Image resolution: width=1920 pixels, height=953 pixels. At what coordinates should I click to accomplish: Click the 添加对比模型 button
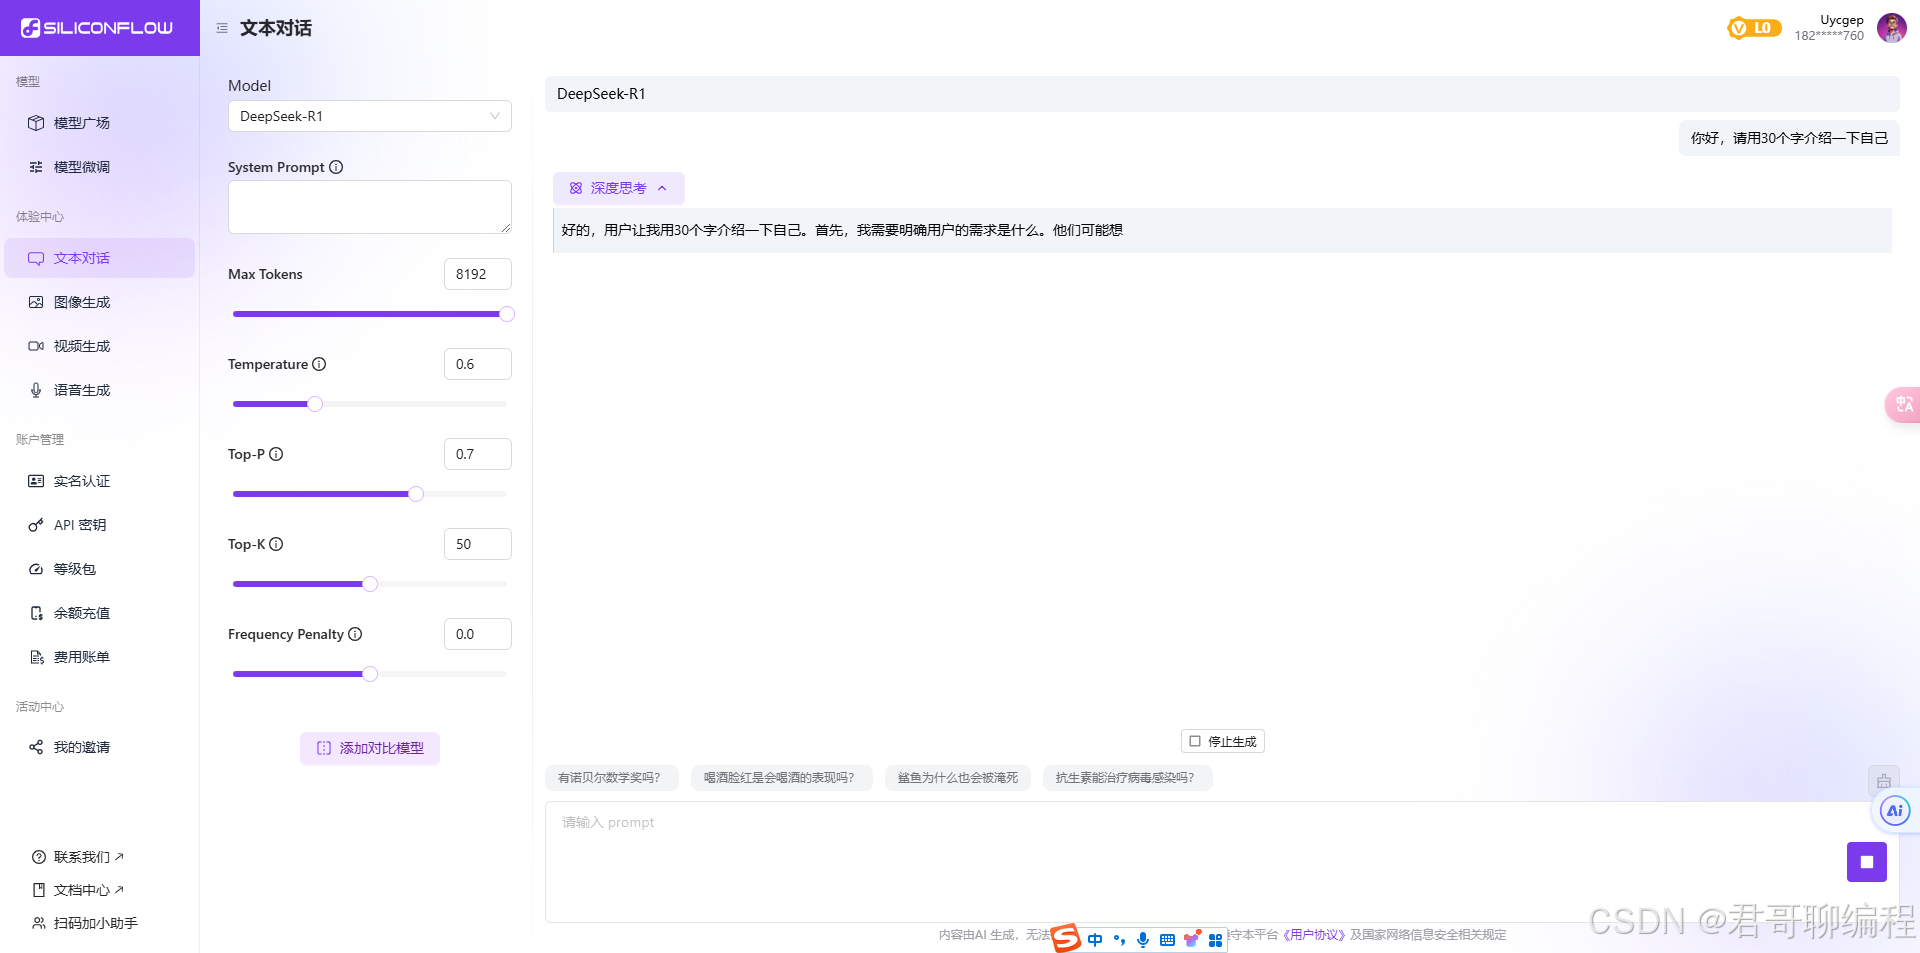[370, 748]
